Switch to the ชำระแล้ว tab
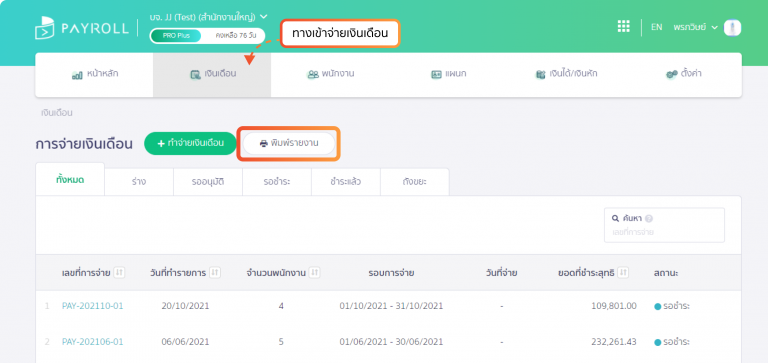Image resolution: width=768 pixels, height=363 pixels. [346, 182]
